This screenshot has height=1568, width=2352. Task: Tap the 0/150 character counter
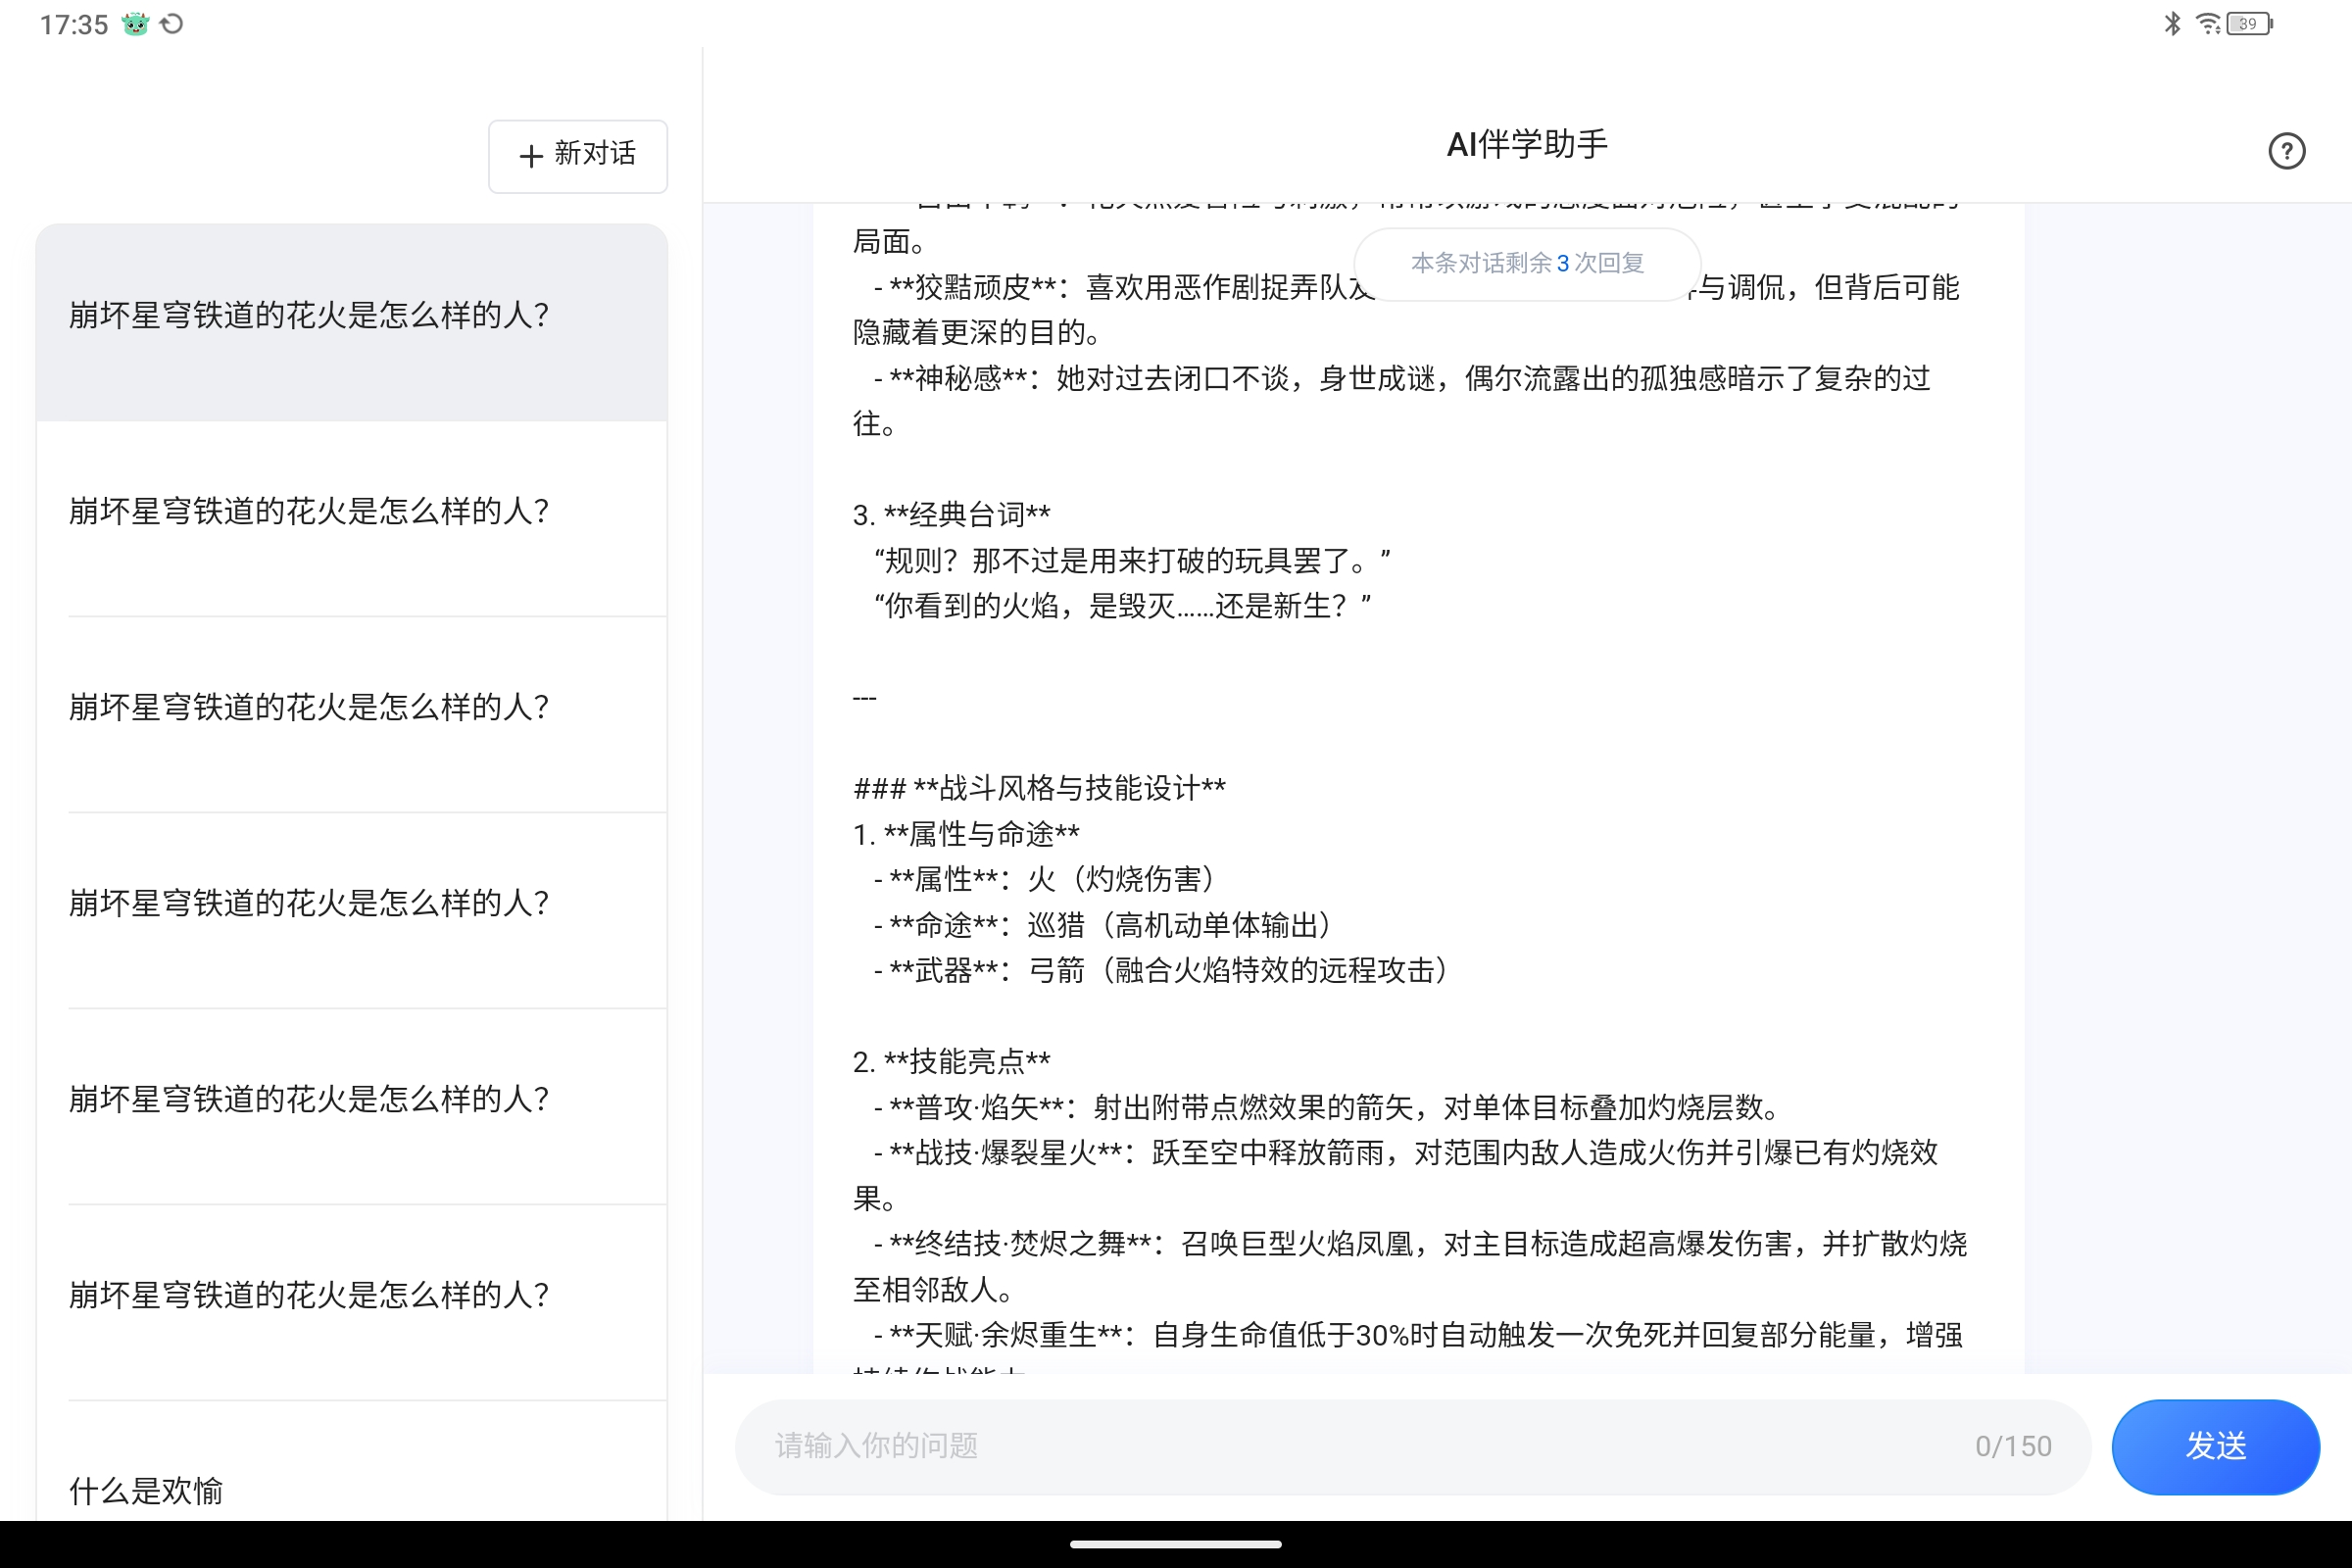(2013, 1446)
